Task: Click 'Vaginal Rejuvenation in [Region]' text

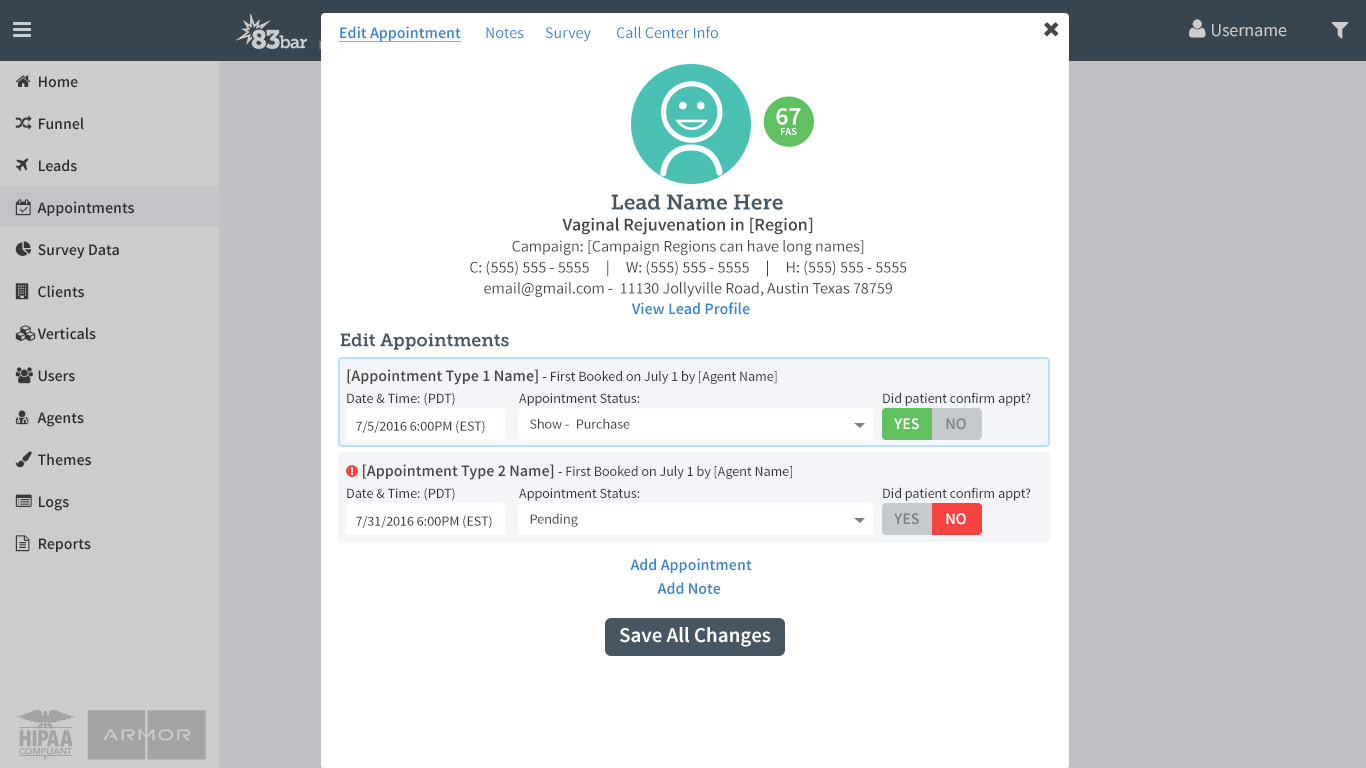Action: 688,225
